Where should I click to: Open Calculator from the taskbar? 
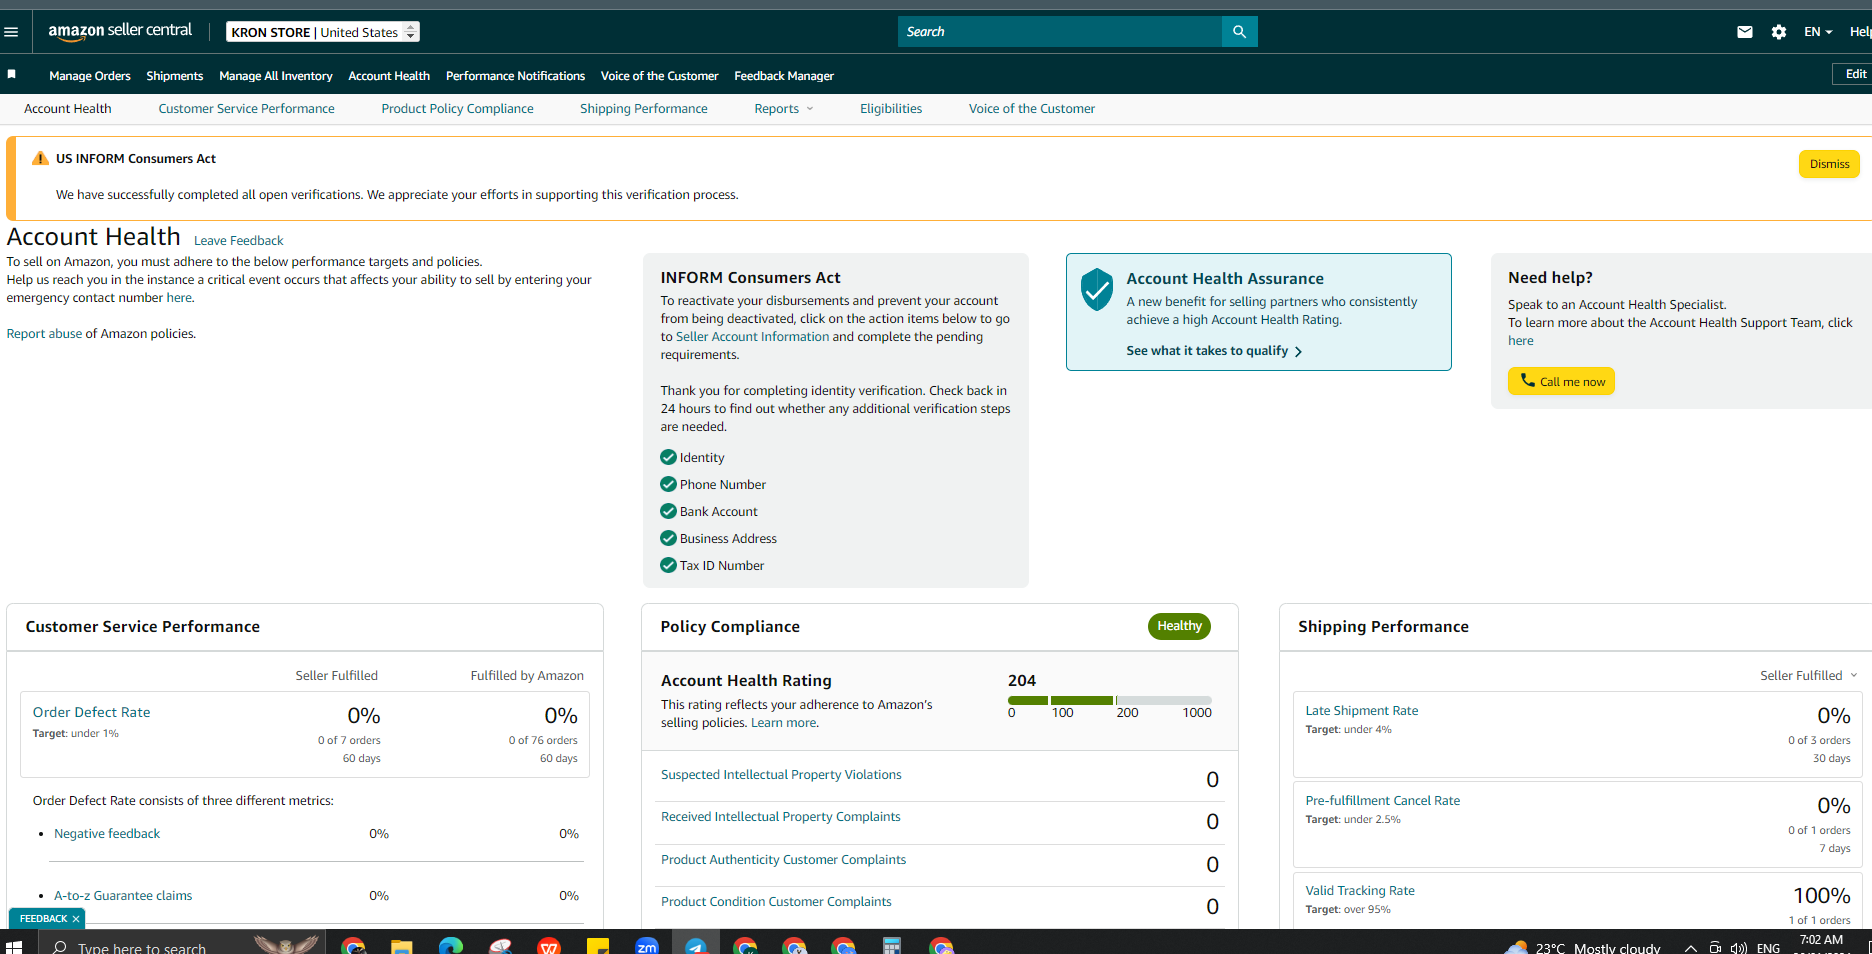point(892,946)
